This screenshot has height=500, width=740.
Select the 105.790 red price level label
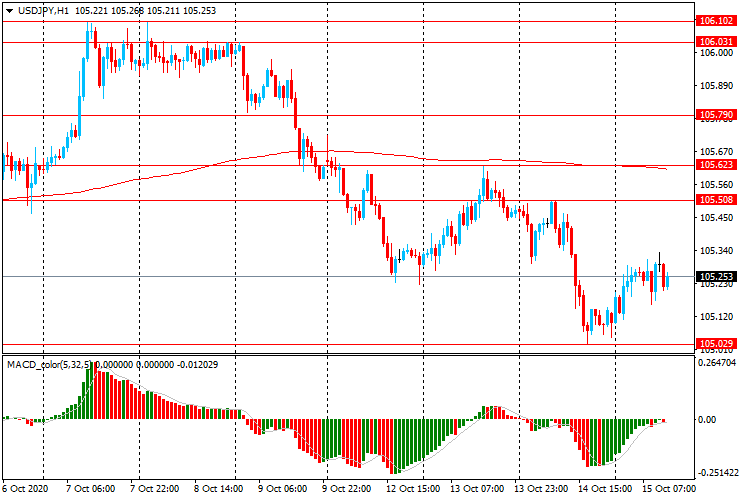716,115
